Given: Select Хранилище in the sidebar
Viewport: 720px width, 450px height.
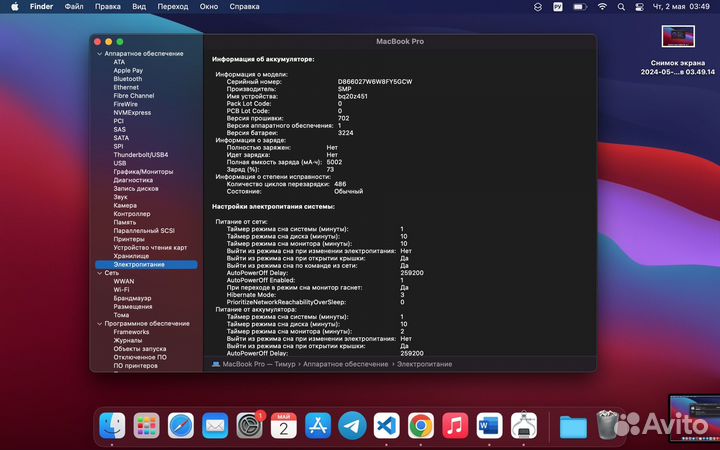Looking at the screenshot, I should point(131,256).
